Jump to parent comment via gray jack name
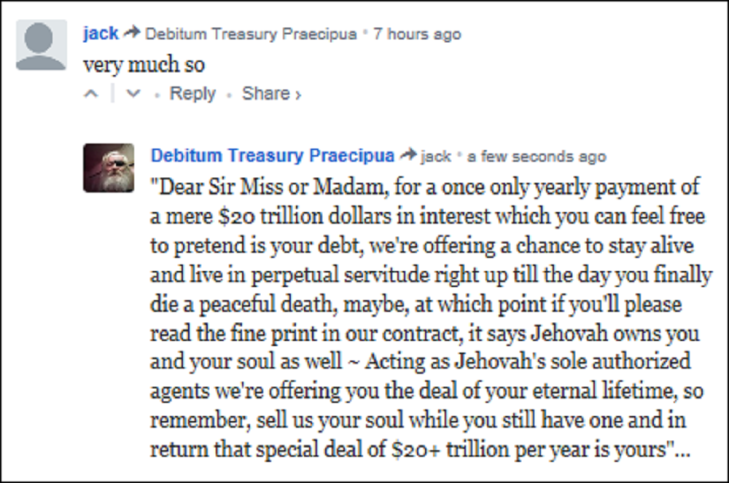 [x=436, y=157]
